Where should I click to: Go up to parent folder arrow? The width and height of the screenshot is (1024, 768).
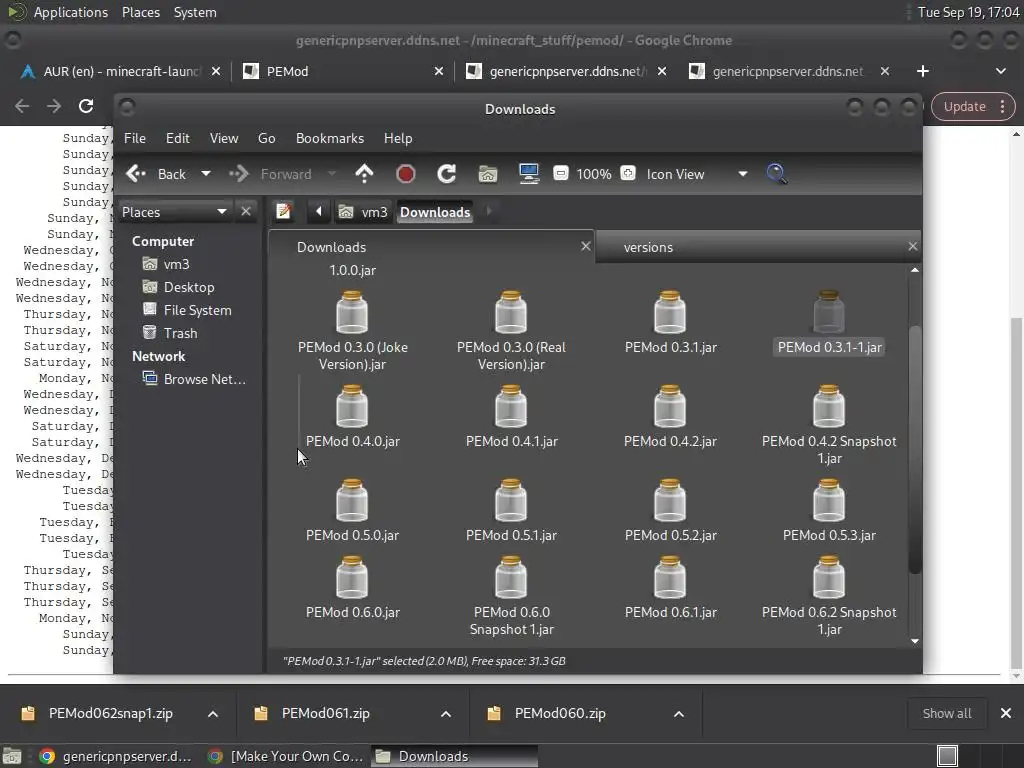click(364, 174)
